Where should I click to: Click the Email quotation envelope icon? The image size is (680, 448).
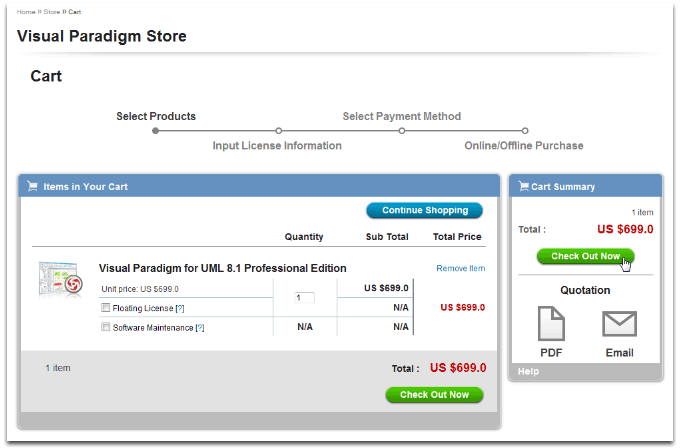[x=619, y=324]
